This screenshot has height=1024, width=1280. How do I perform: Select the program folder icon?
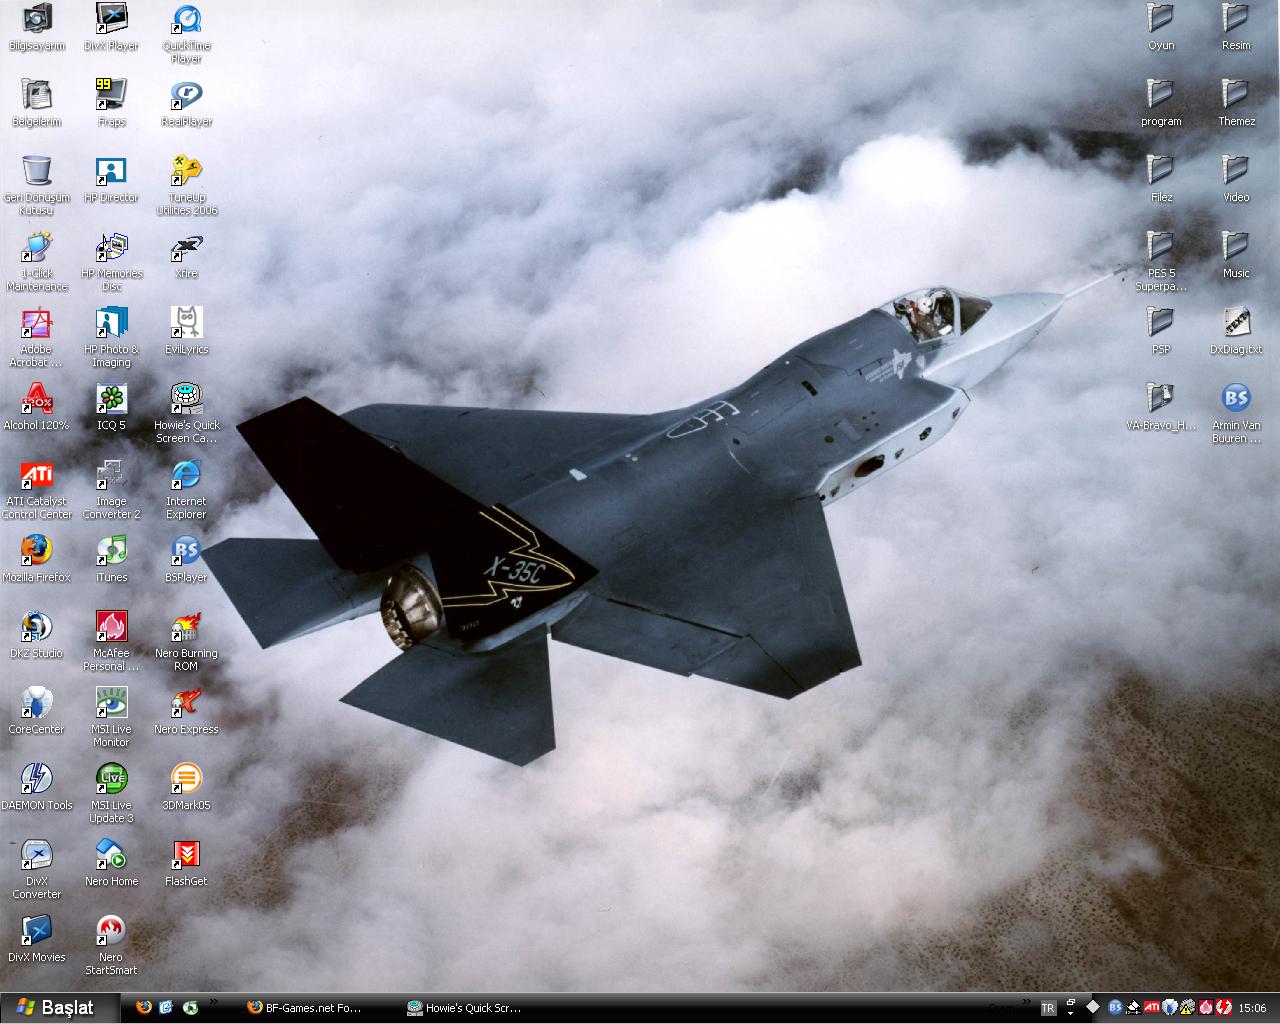1161,104
